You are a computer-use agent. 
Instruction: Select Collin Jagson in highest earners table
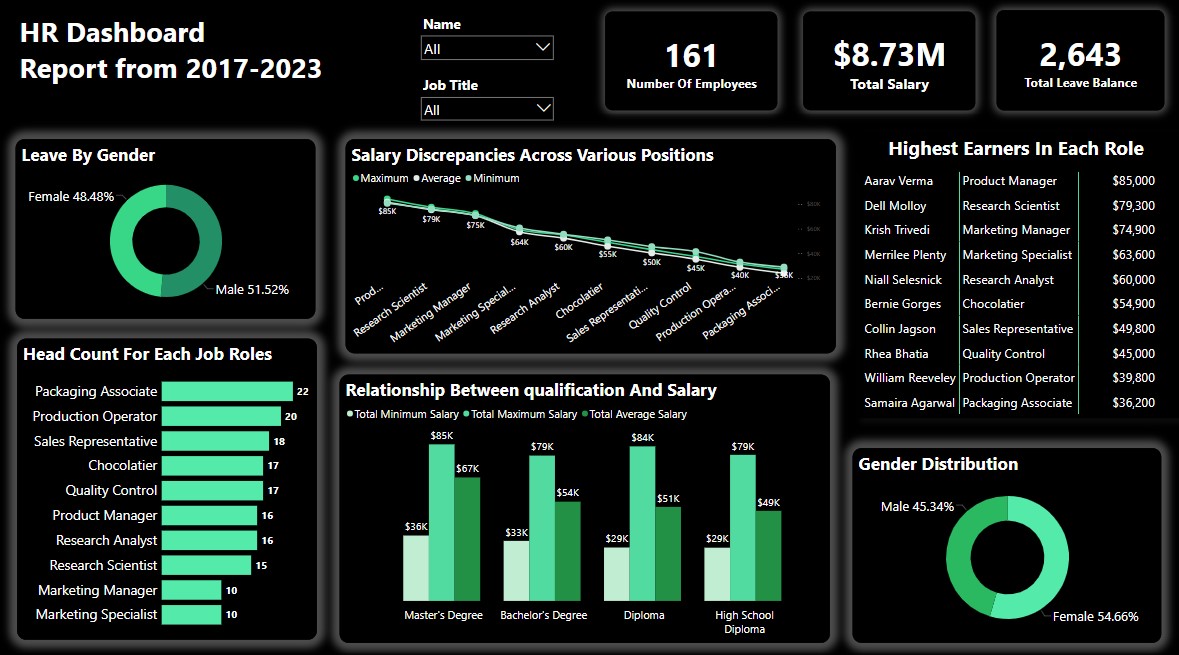pos(900,329)
